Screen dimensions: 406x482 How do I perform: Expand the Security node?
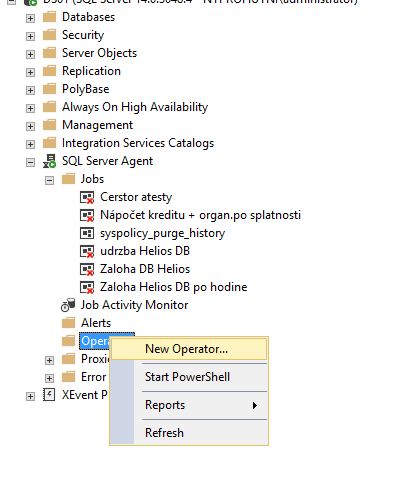pos(30,36)
